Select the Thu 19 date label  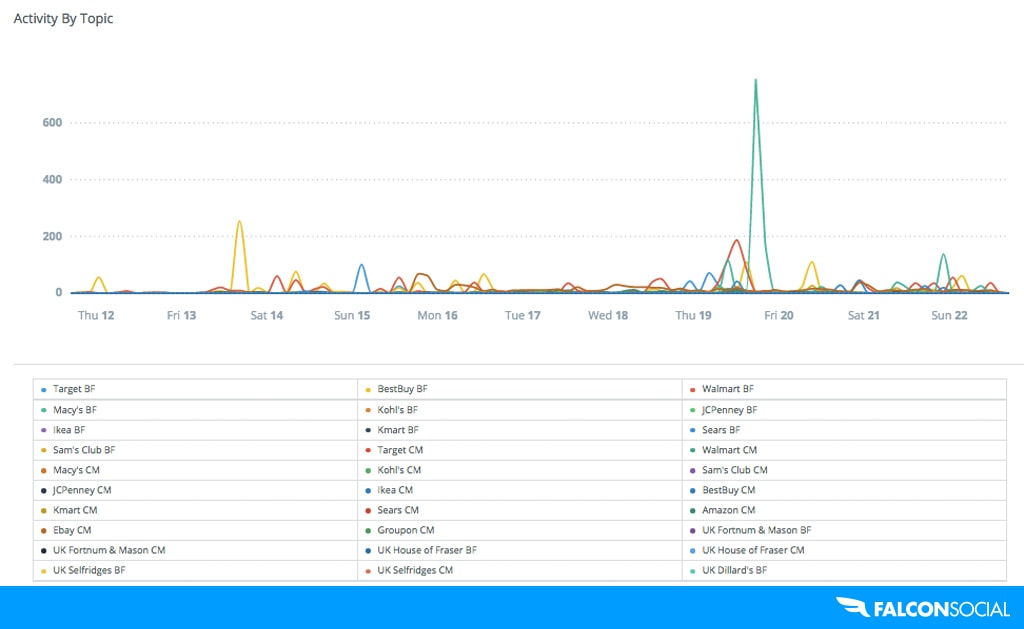(x=693, y=315)
